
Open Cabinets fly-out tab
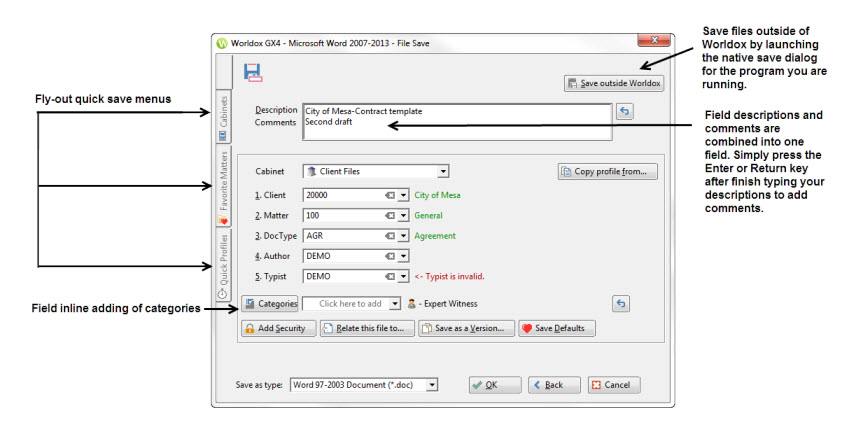224,117
